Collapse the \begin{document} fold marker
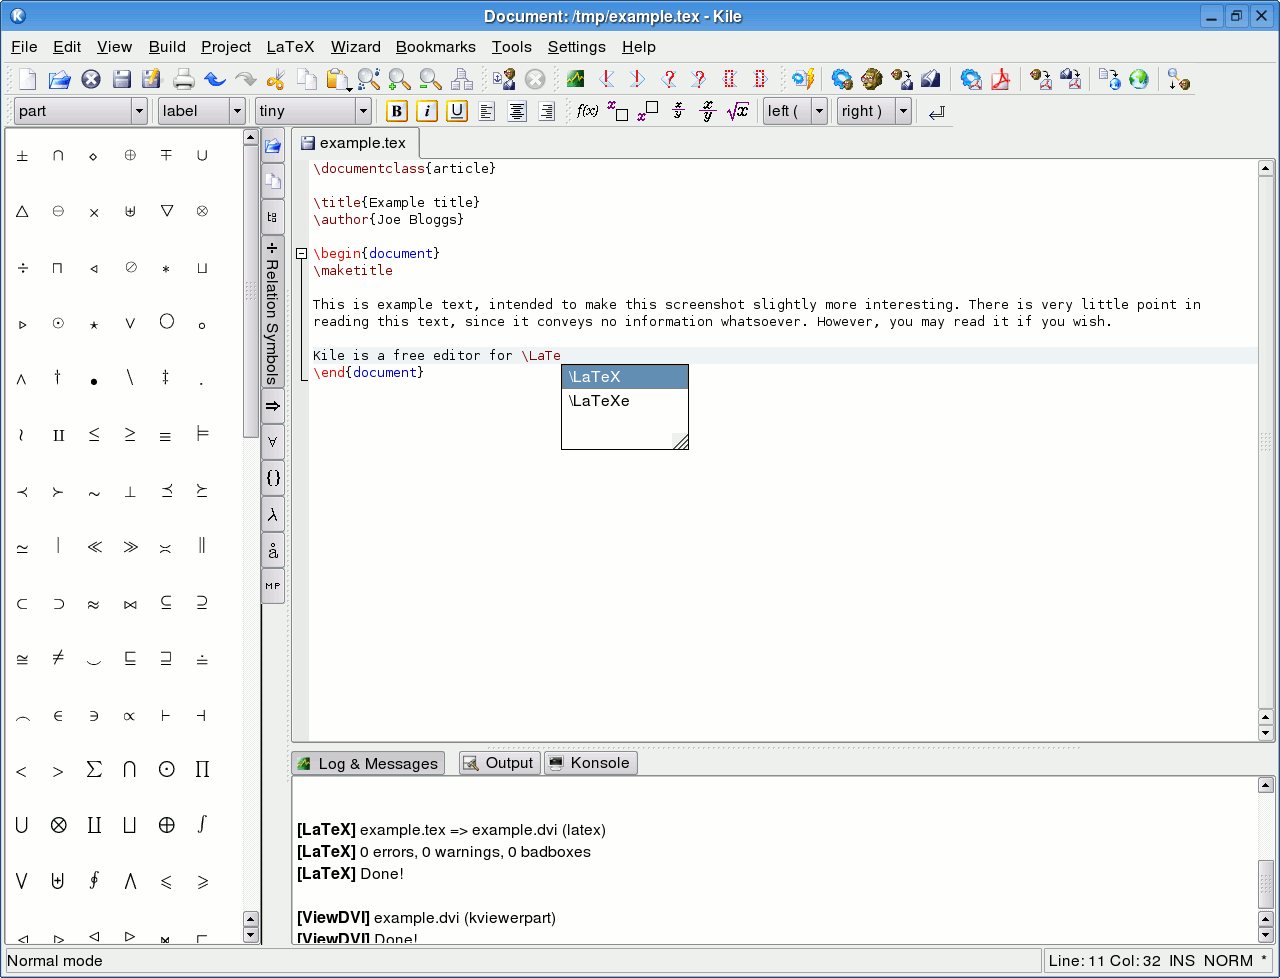1280x978 pixels. (x=301, y=254)
